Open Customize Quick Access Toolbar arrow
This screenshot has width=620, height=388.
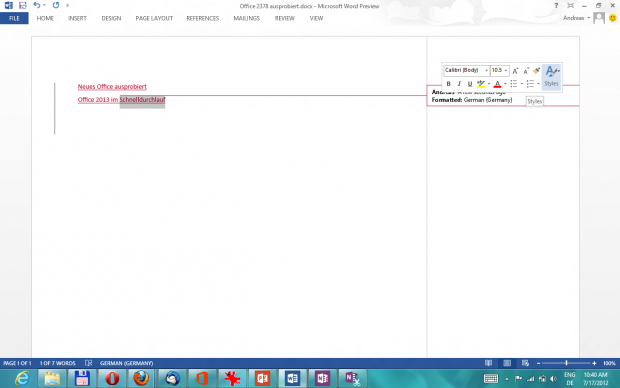(x=68, y=6)
